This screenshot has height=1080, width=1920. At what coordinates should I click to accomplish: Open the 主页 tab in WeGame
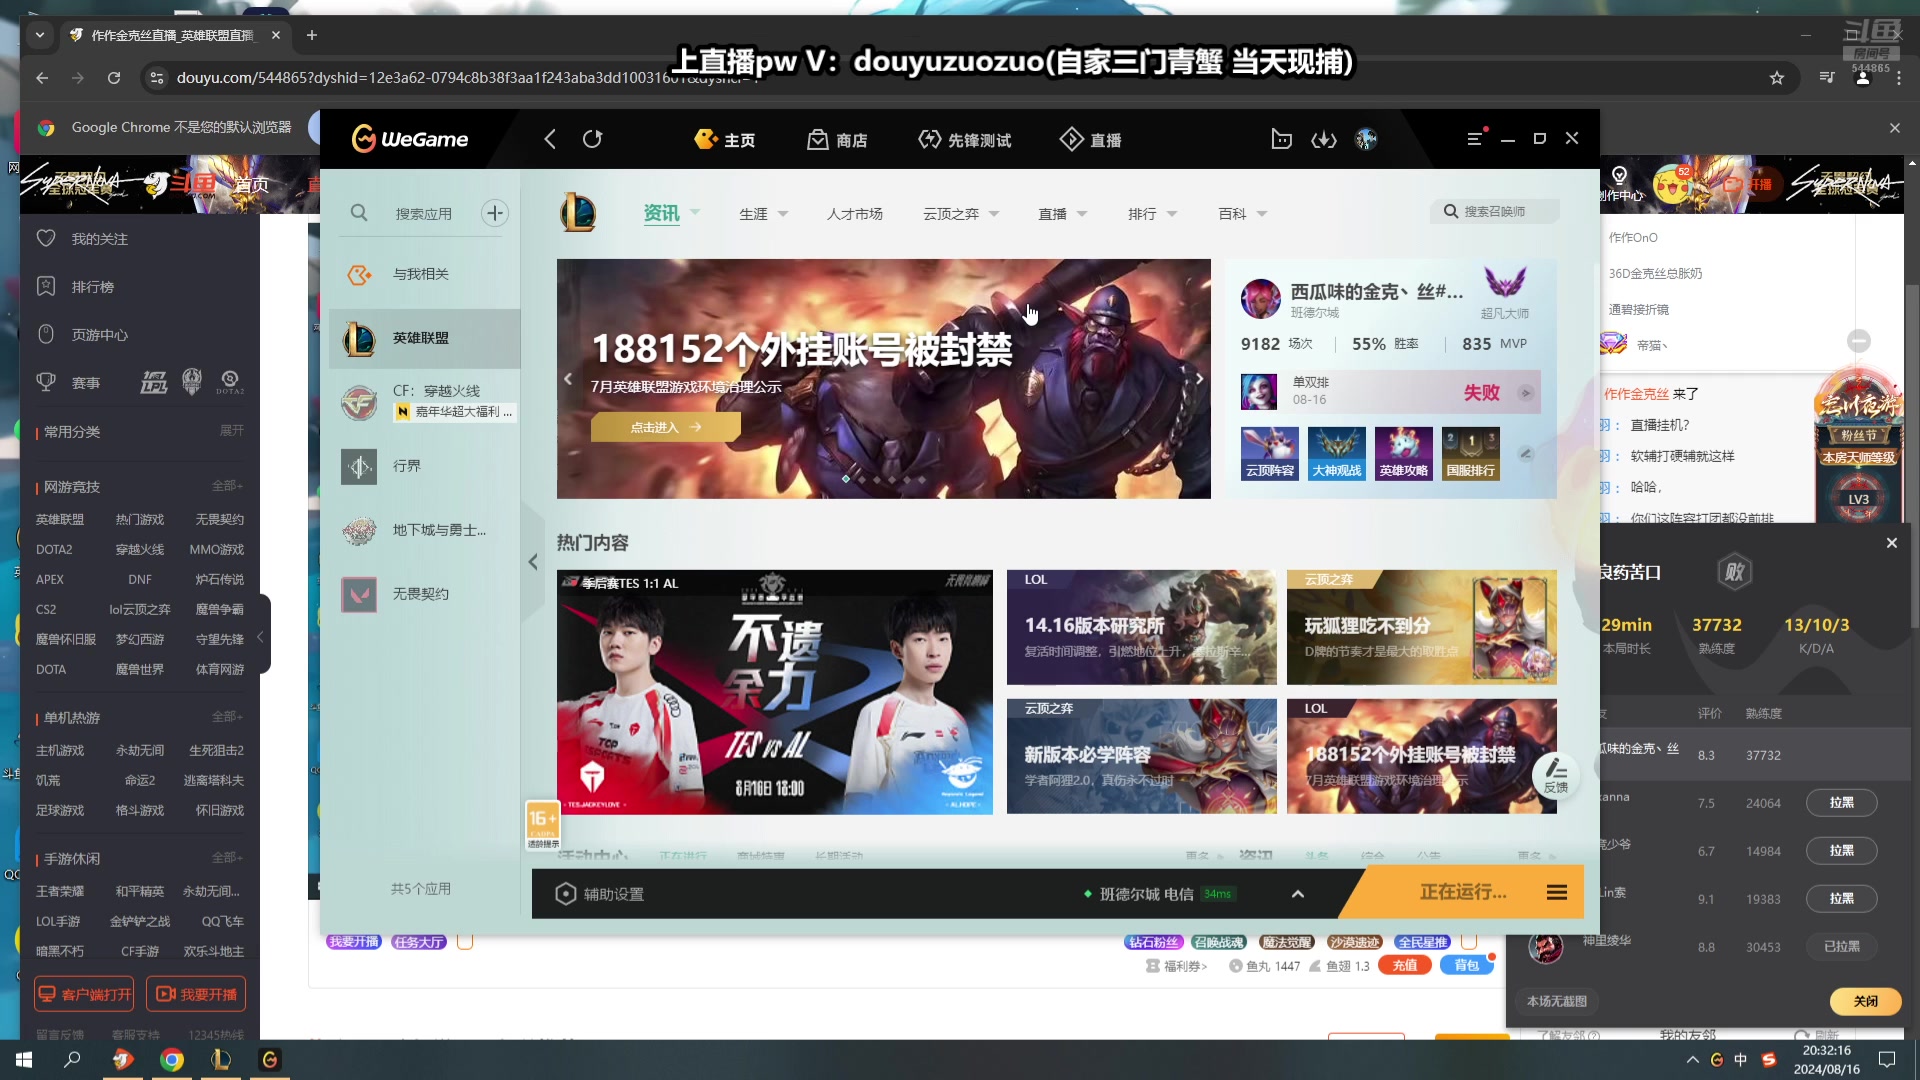pos(725,139)
